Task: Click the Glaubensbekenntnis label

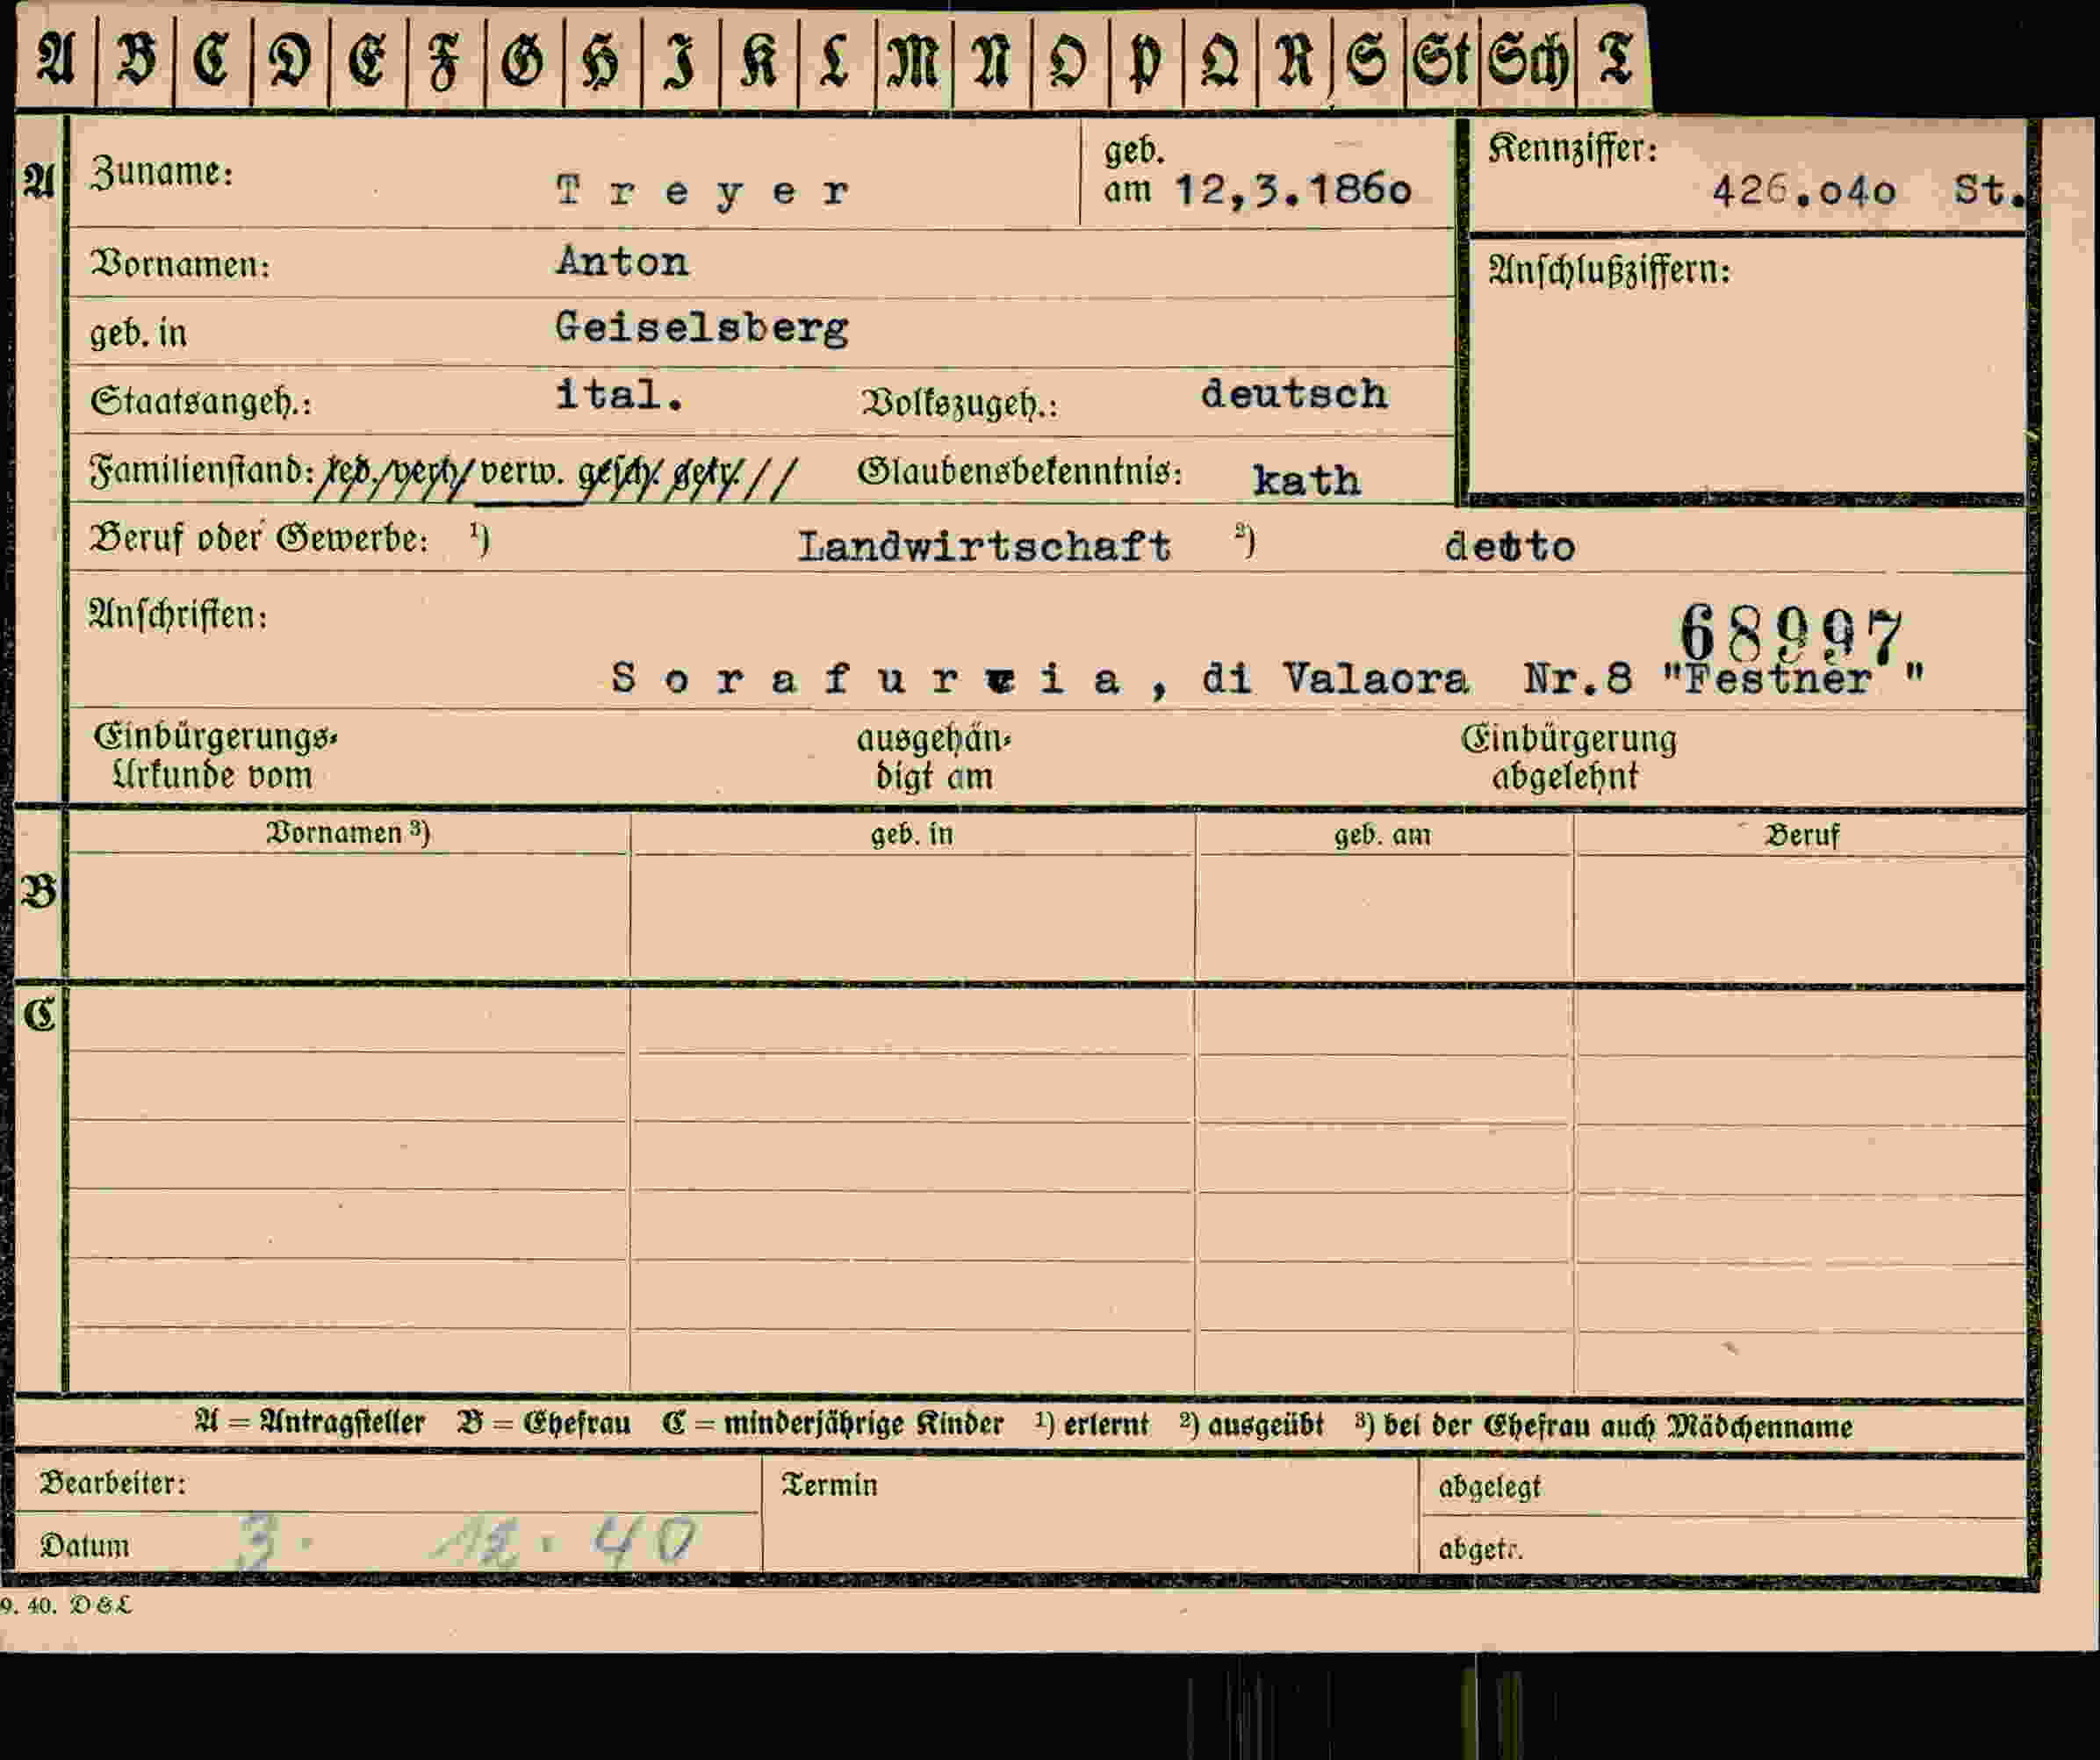Action: click(x=1019, y=472)
